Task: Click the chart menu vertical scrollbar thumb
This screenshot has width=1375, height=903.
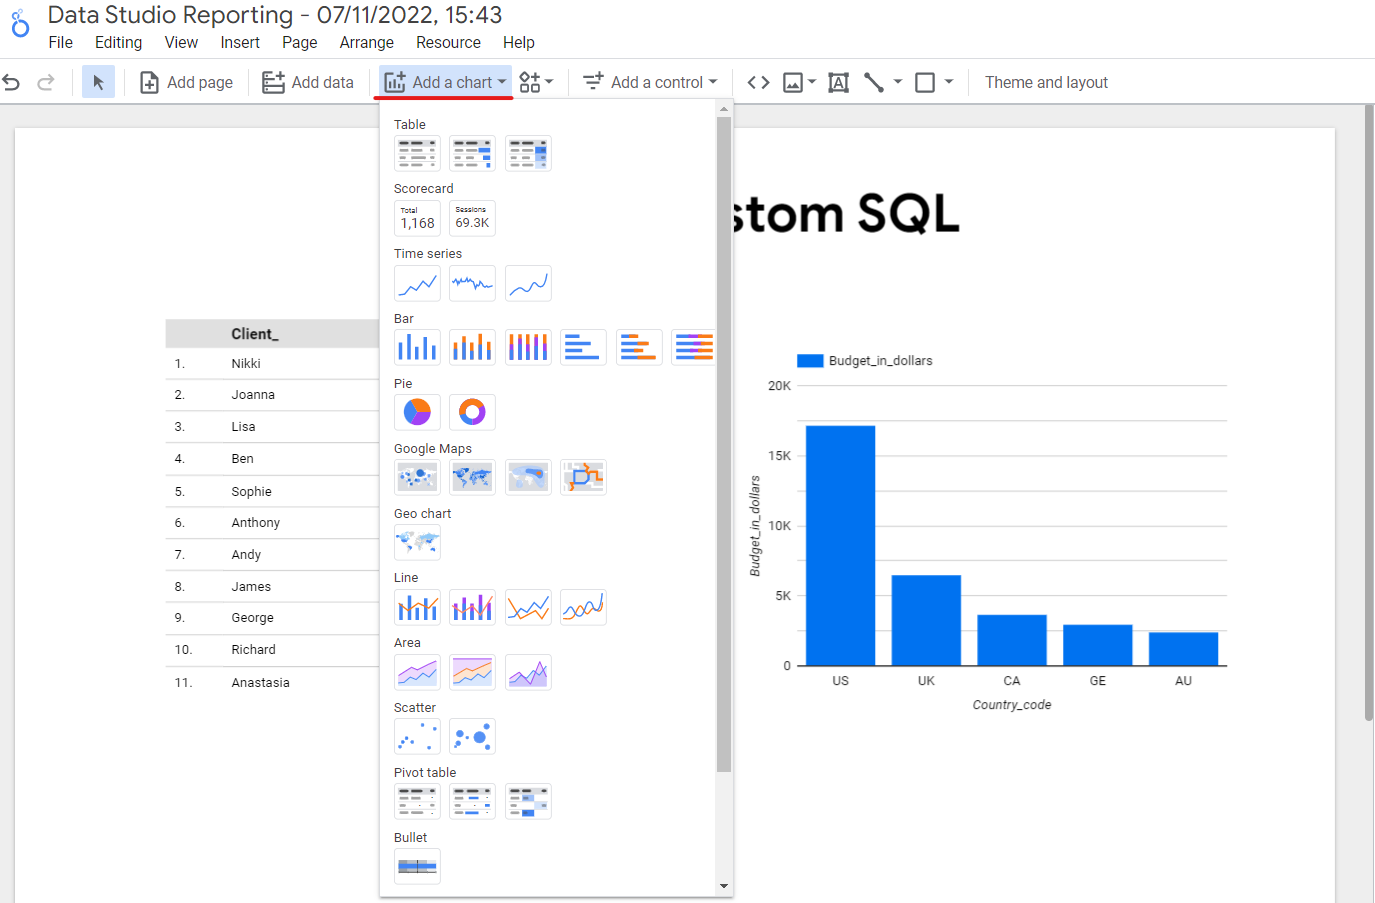Action: 724,445
